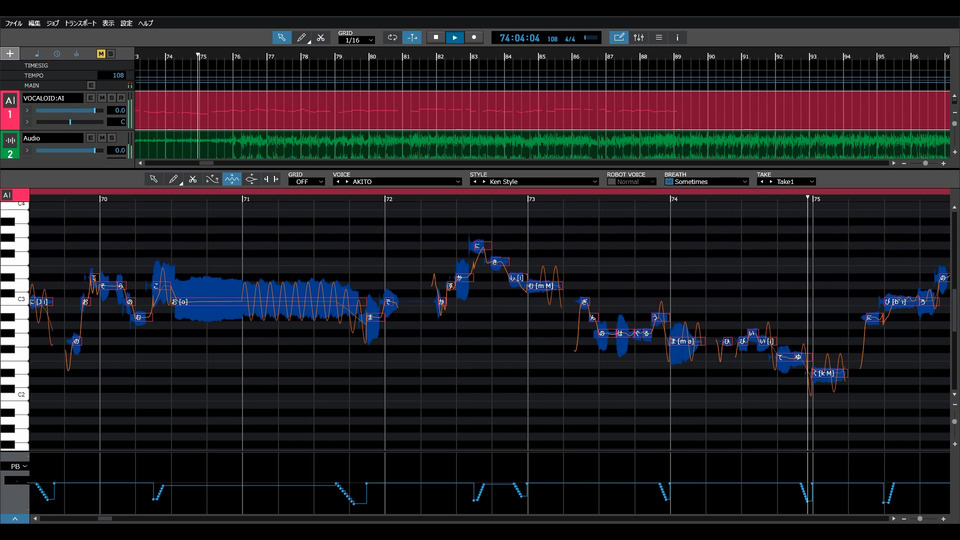Open the 表示 menu
The image size is (960, 540).
point(108,23)
